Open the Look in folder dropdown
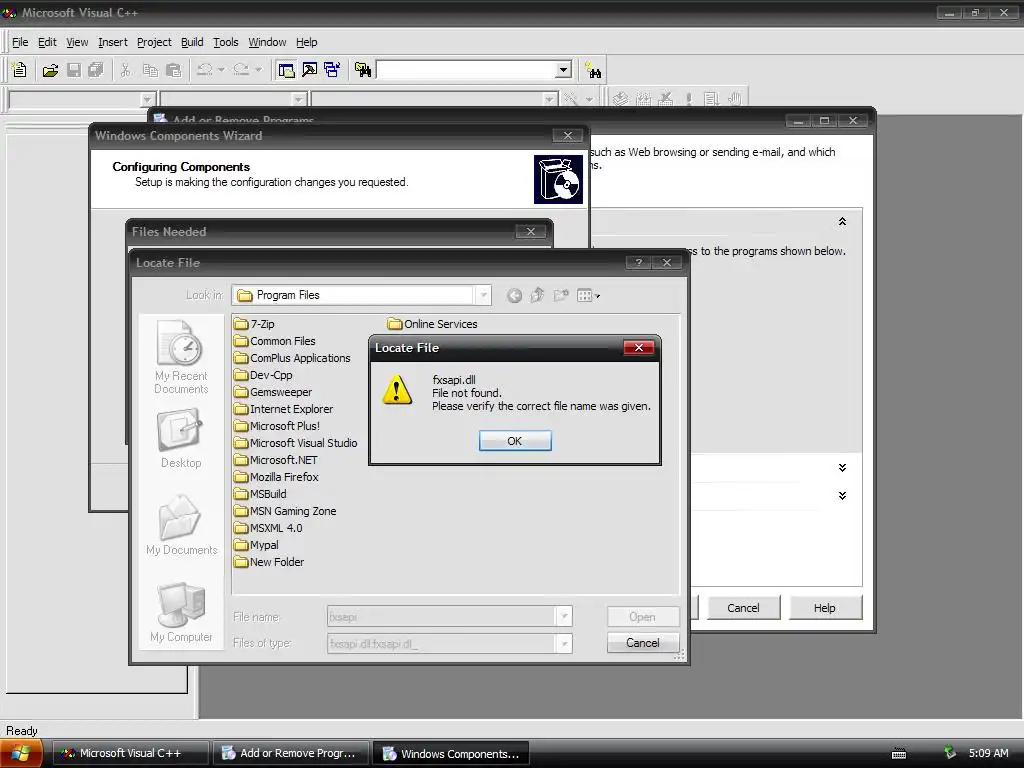The height and width of the screenshot is (768, 1024). click(483, 295)
